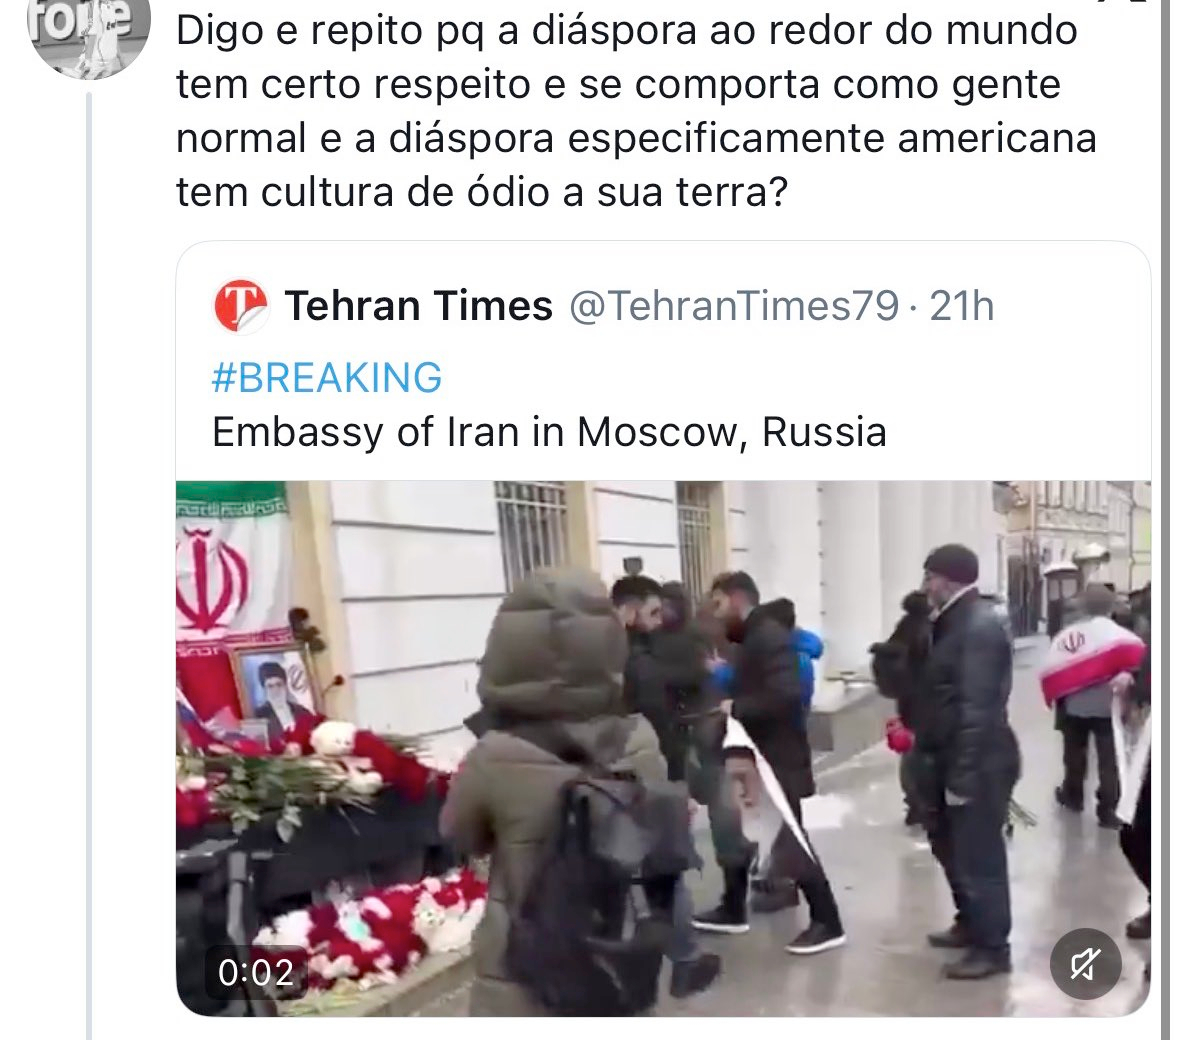
Task: Open the 21h timestamp of quoted tweet
Action: point(962,306)
